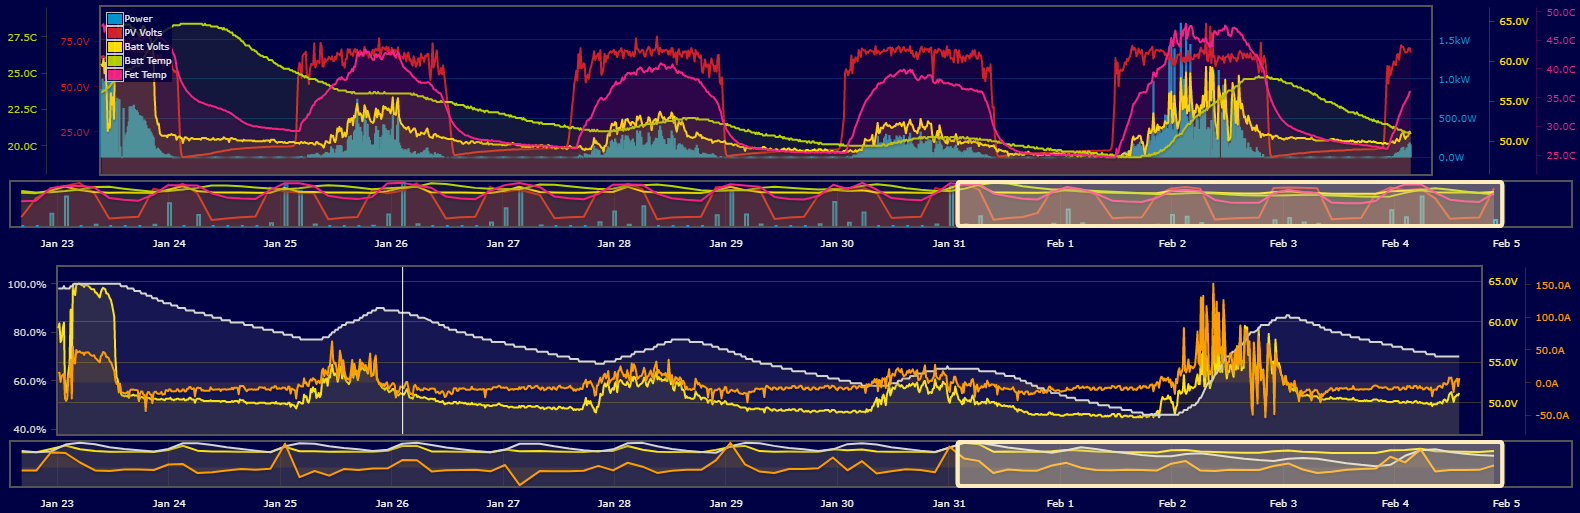Toggle the Power series blue legend swatch

[x=114, y=19]
